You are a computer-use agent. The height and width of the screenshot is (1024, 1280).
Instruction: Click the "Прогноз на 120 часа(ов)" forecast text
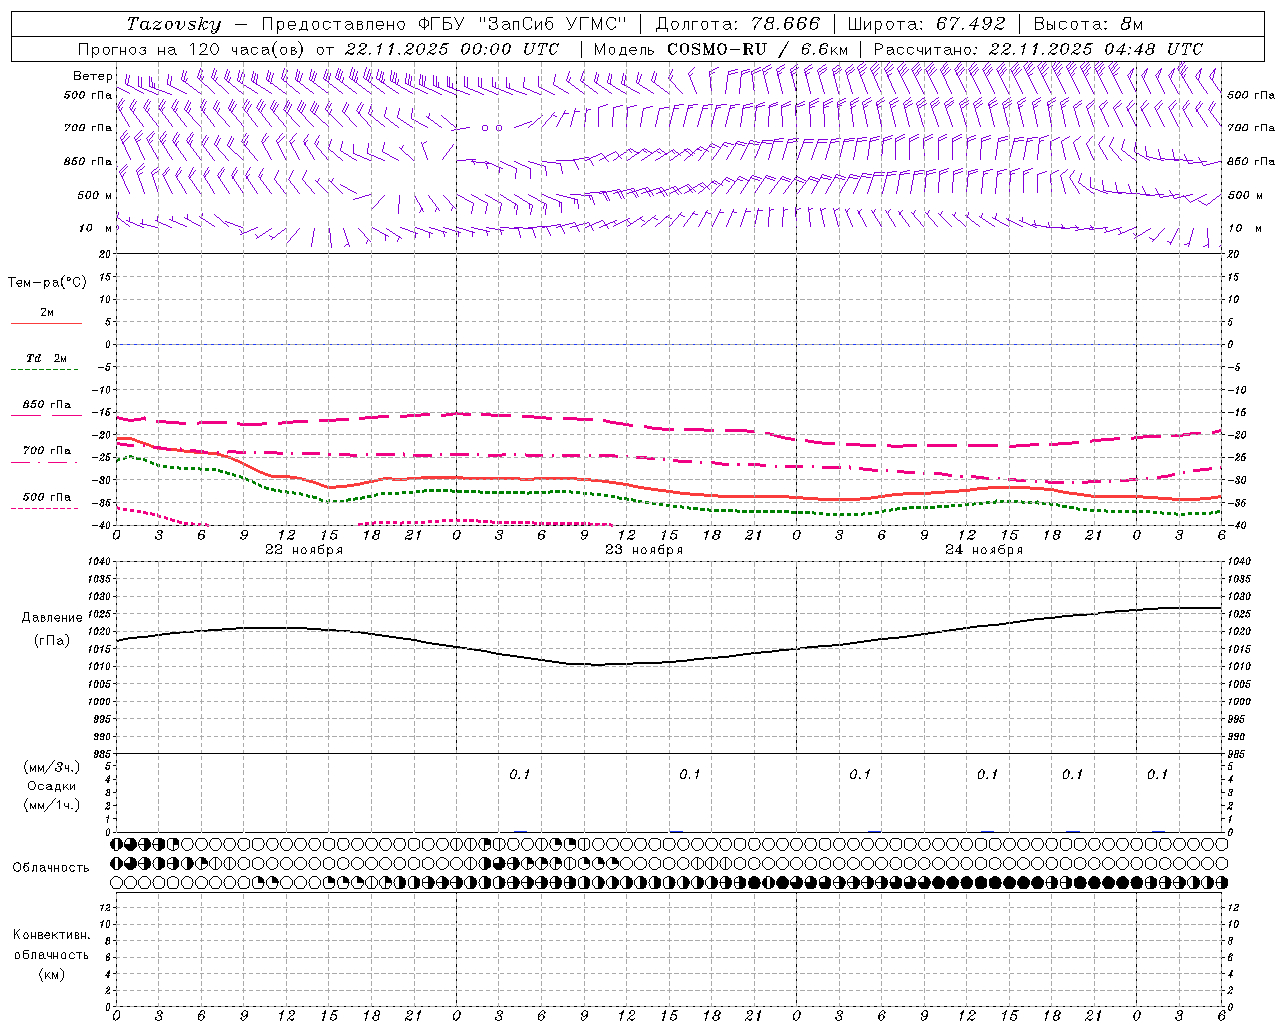click(x=193, y=49)
